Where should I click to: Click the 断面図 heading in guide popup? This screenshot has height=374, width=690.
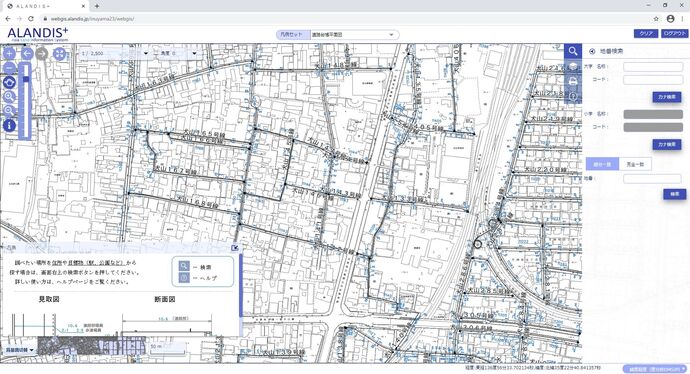point(165,299)
